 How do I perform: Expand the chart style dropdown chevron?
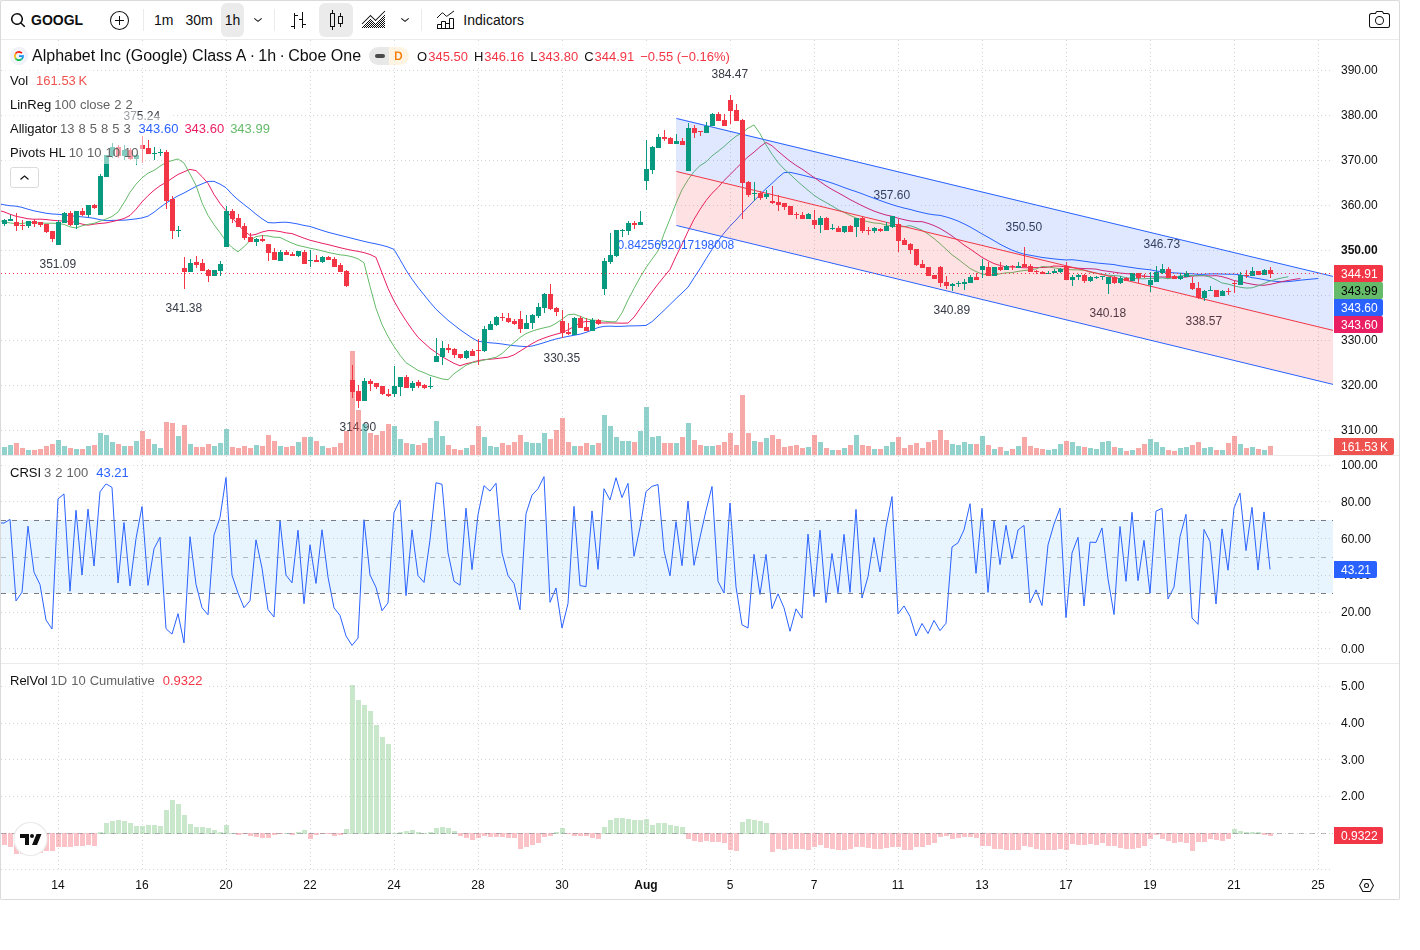405,20
